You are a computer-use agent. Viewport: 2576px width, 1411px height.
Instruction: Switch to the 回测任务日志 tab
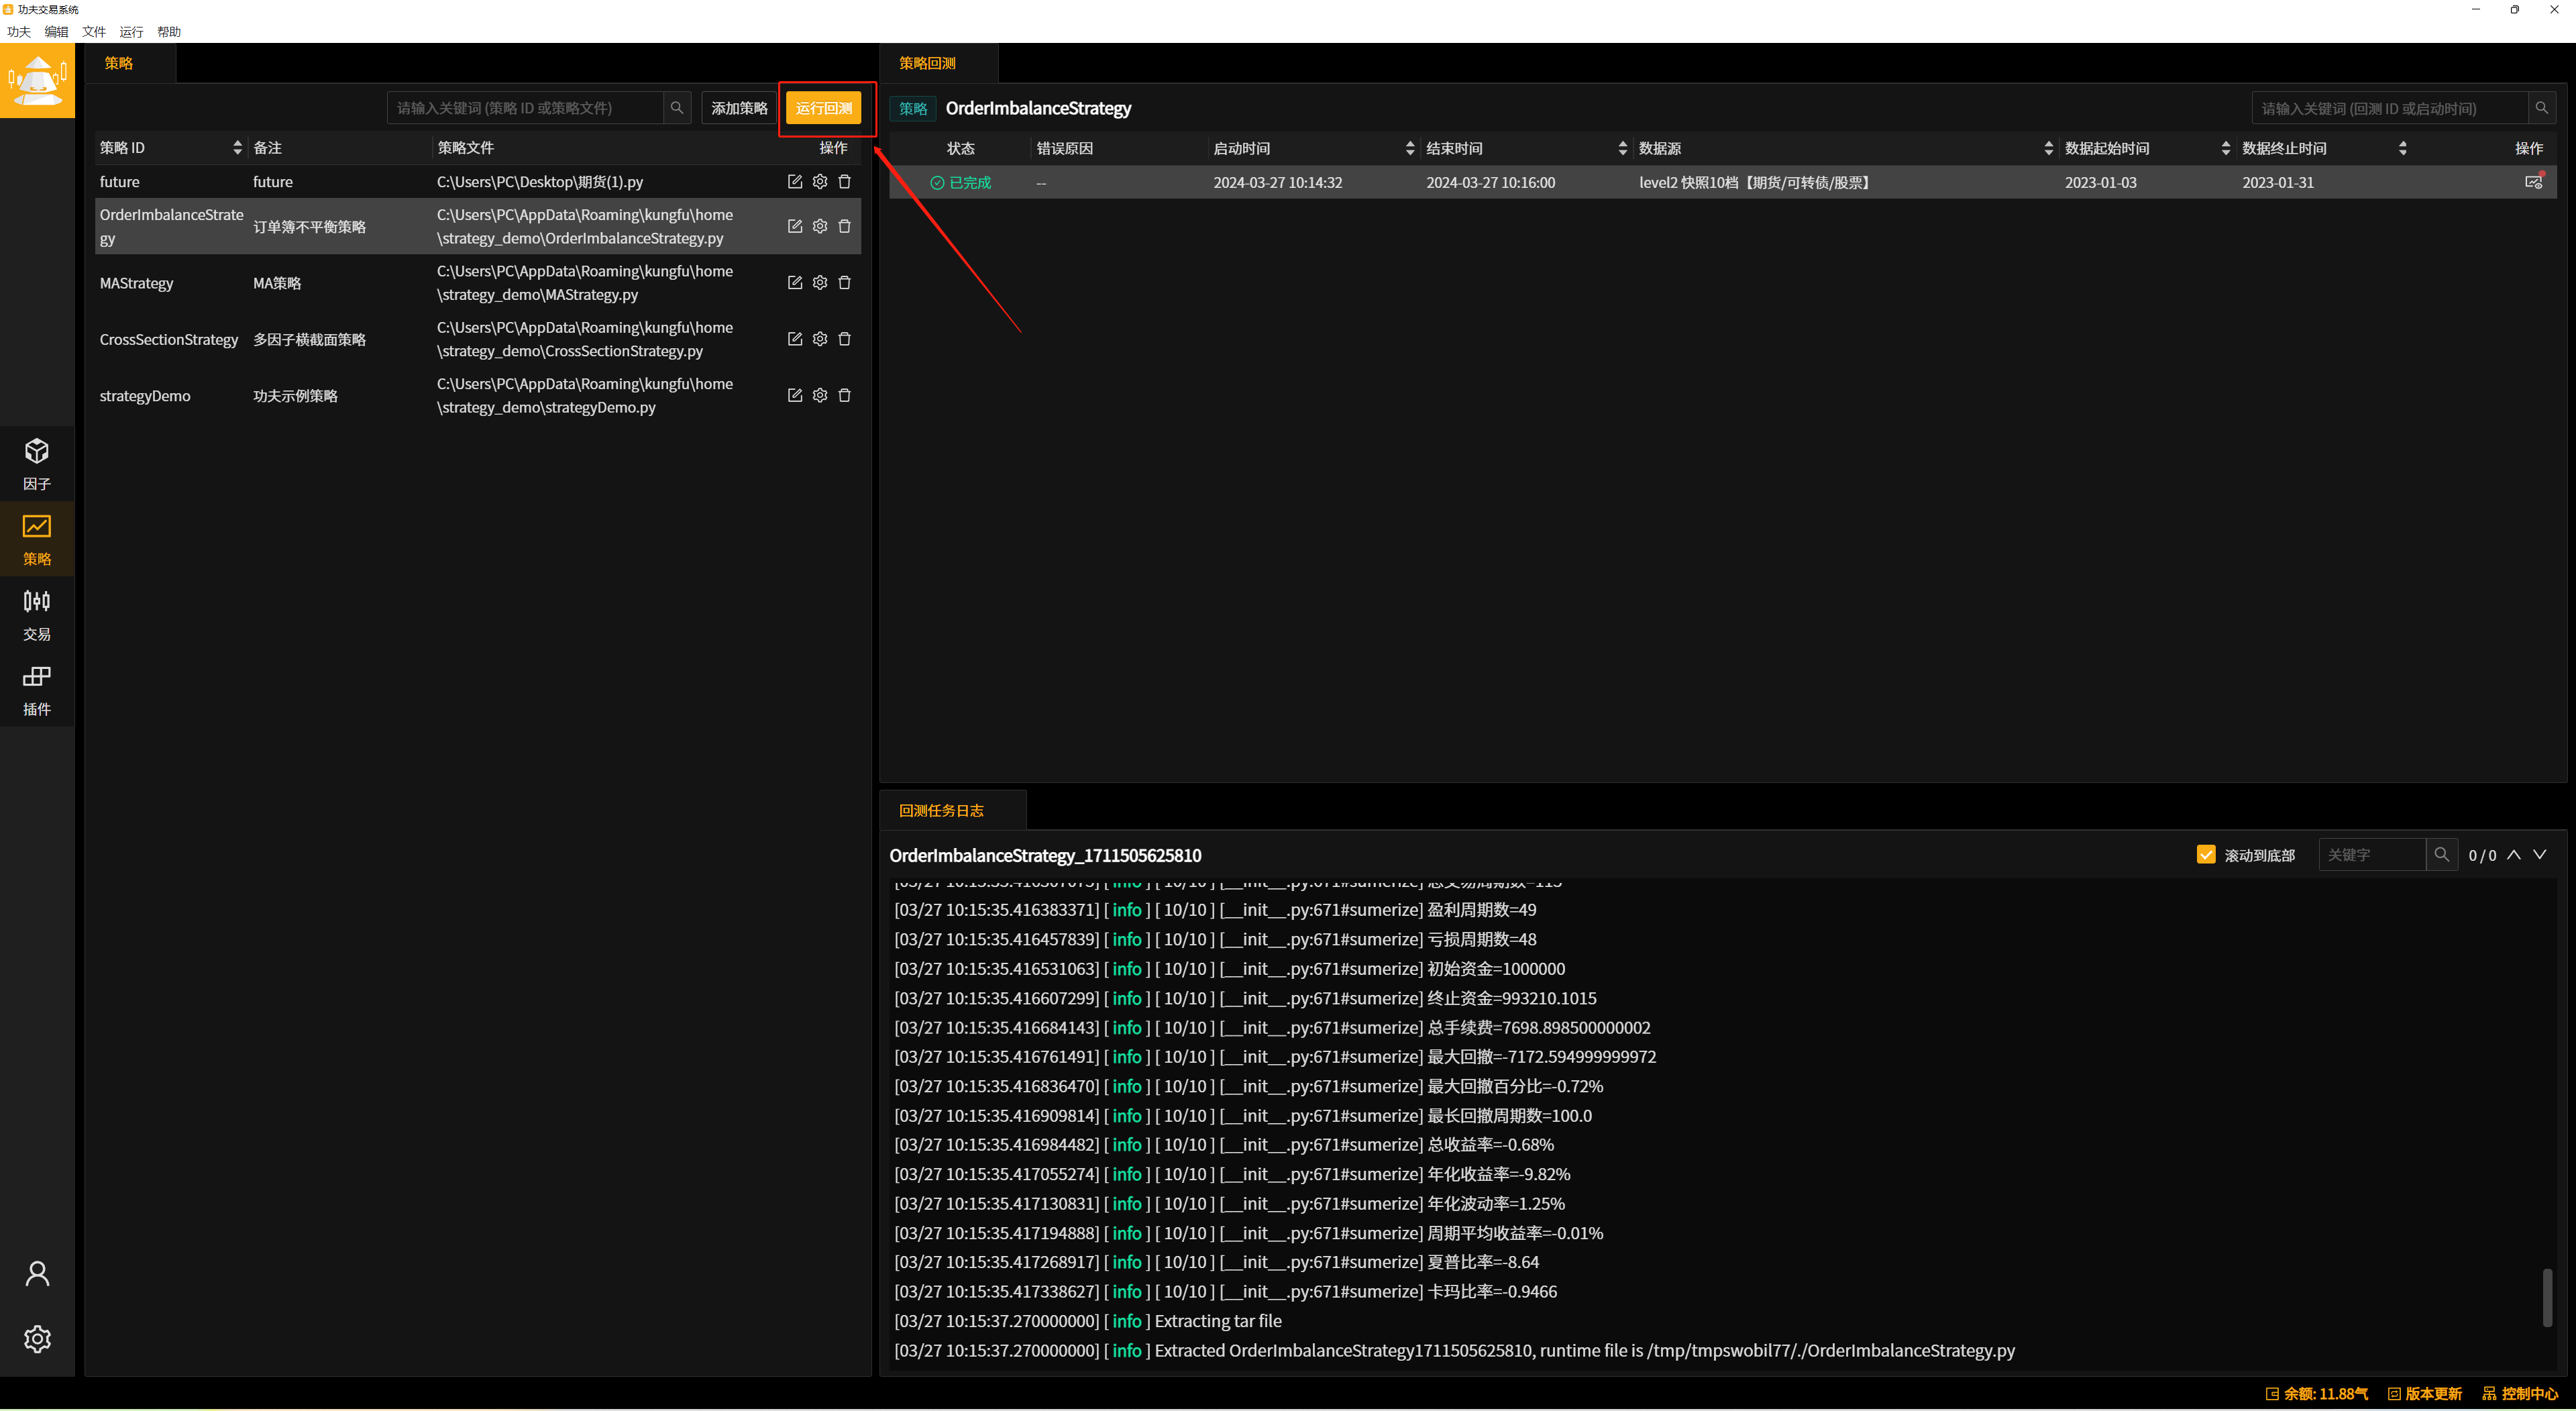941,810
